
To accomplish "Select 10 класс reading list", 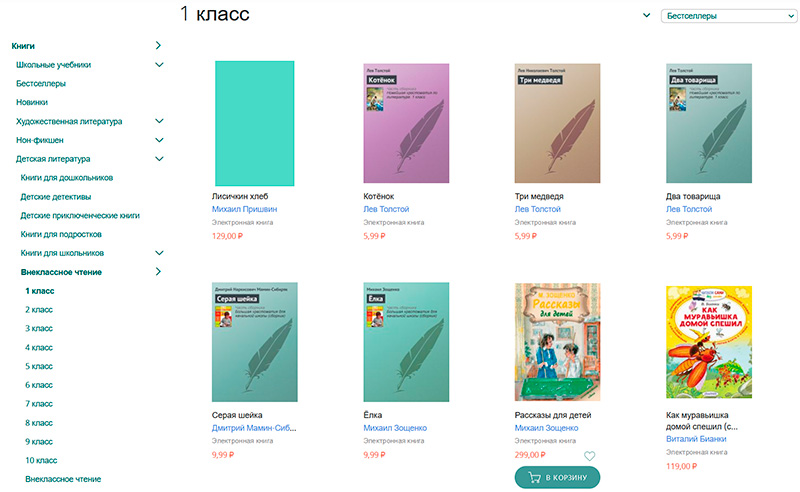I will coord(42,460).
